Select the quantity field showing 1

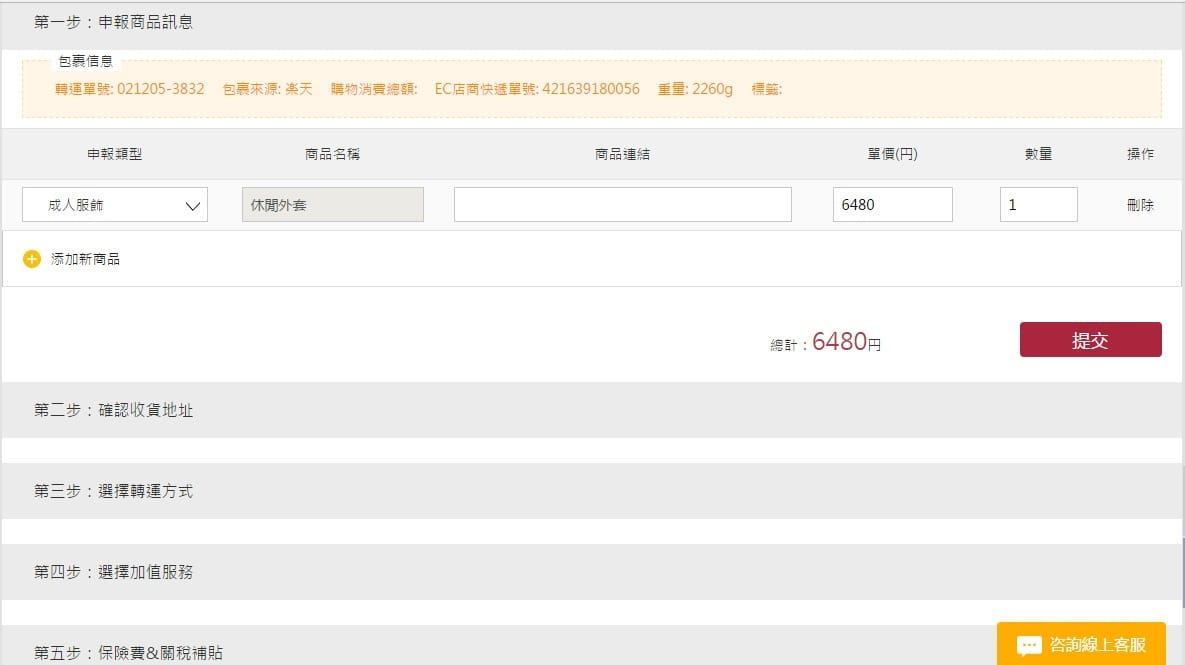tap(1038, 205)
